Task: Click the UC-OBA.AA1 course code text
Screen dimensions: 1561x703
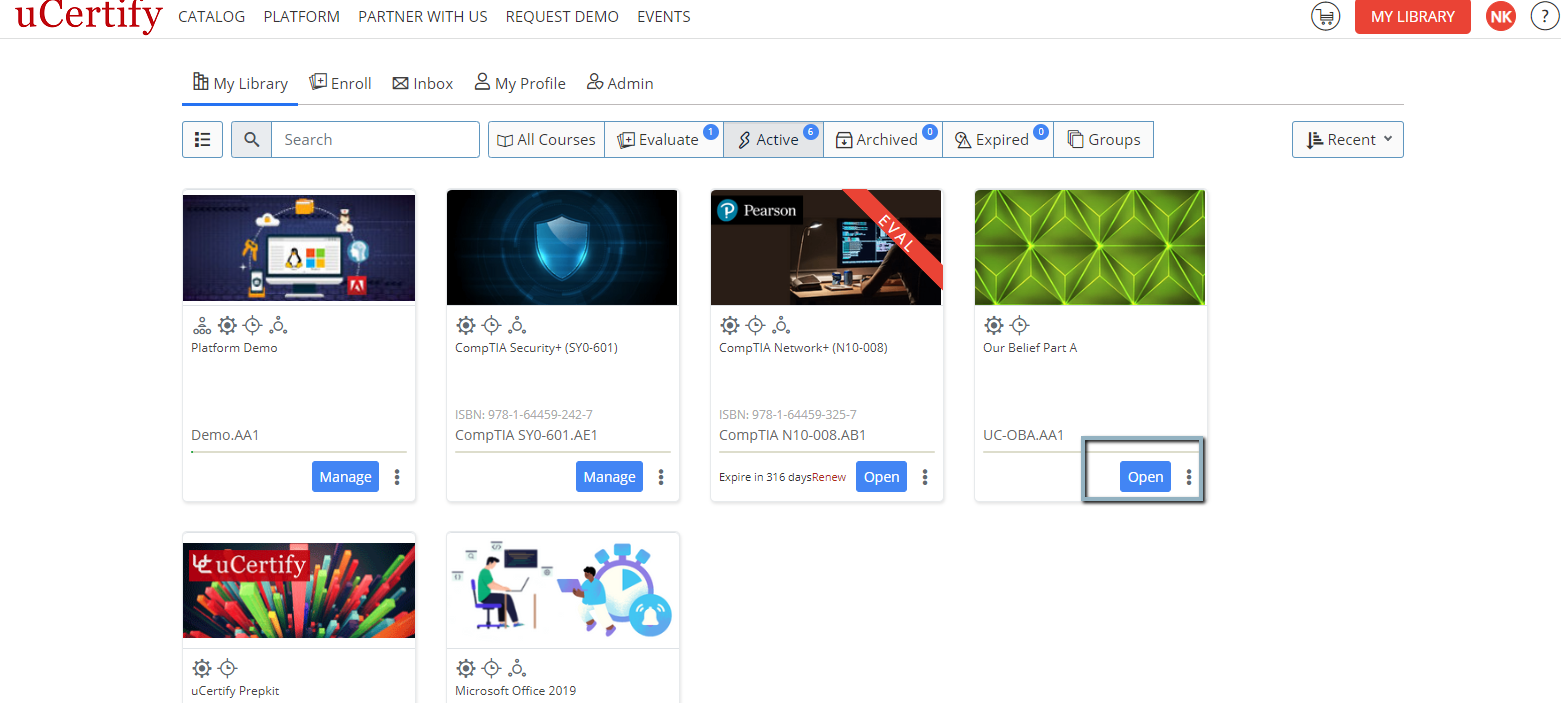Action: (1023, 435)
